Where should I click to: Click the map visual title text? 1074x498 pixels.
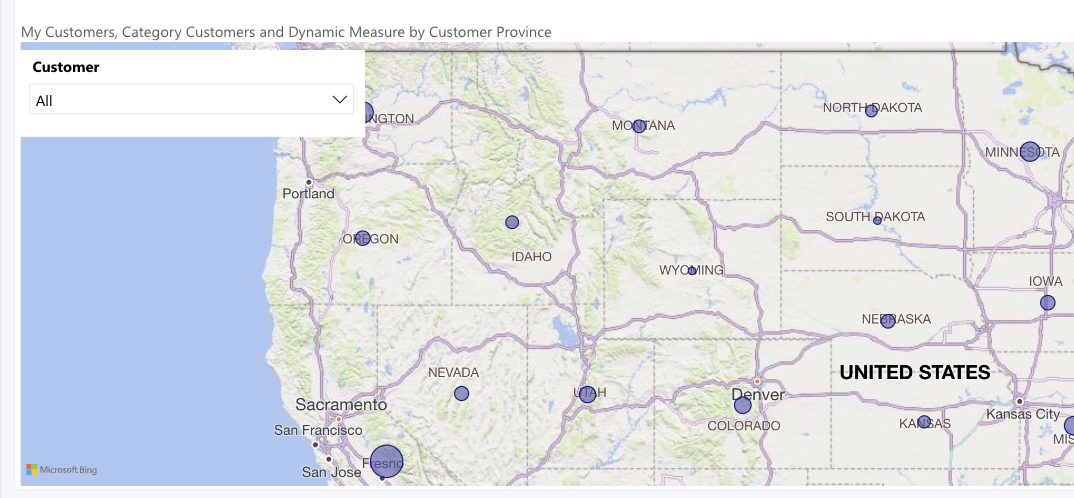286,32
